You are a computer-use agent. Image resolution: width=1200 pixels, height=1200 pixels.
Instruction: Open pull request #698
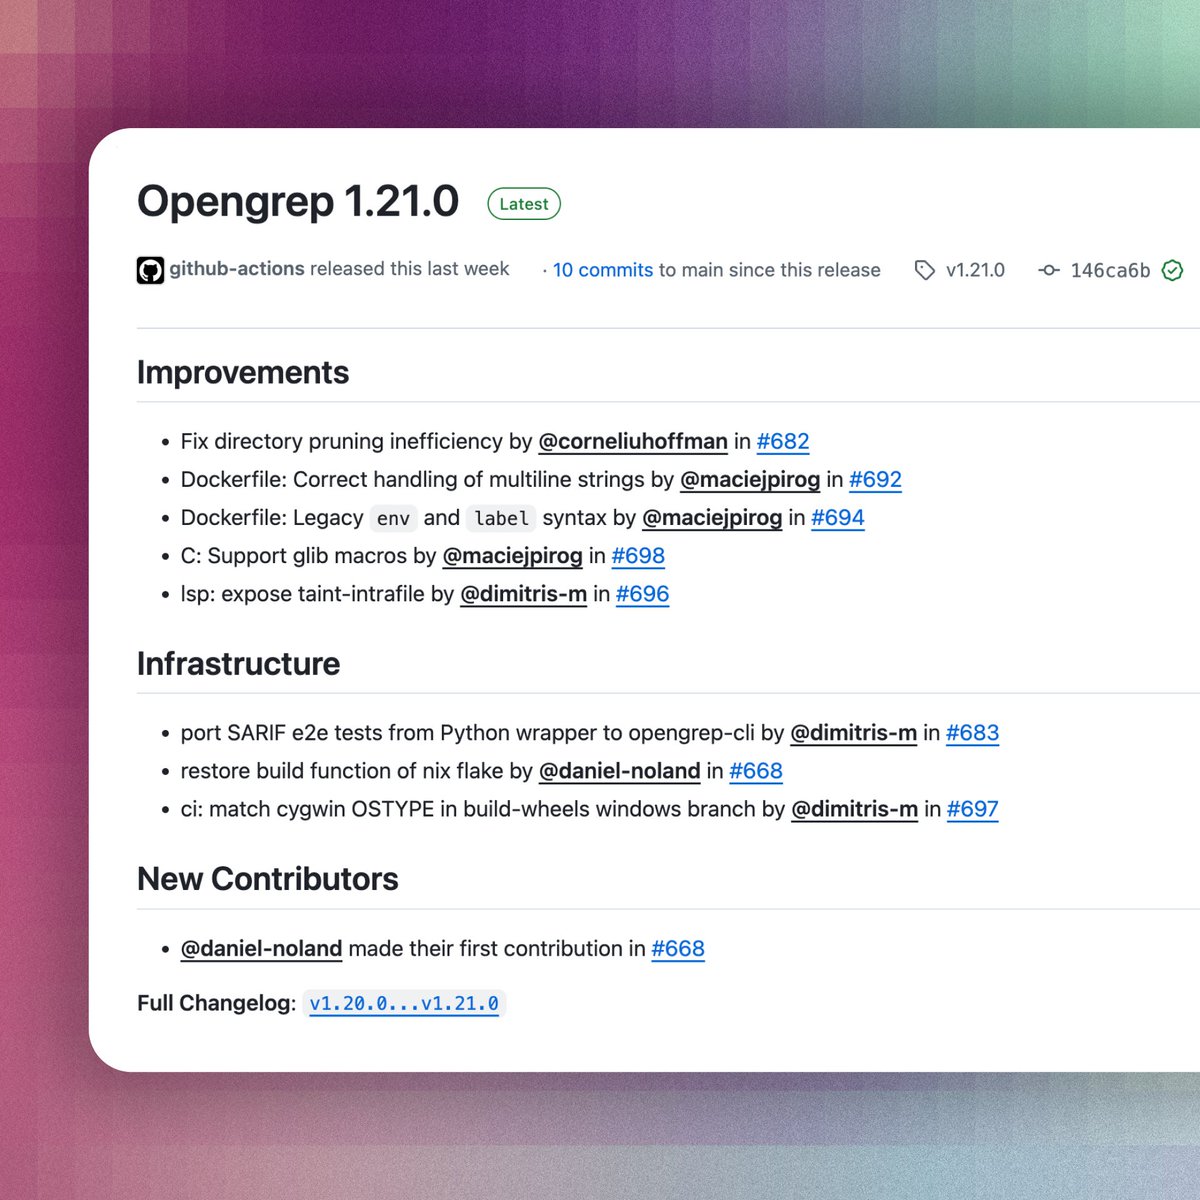(x=638, y=555)
